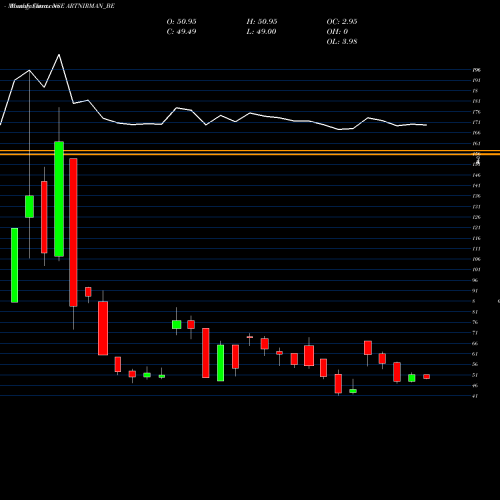This screenshot has width=500, height=500.
Task: Click the high value H: 50.95
Action: [x=262, y=22]
